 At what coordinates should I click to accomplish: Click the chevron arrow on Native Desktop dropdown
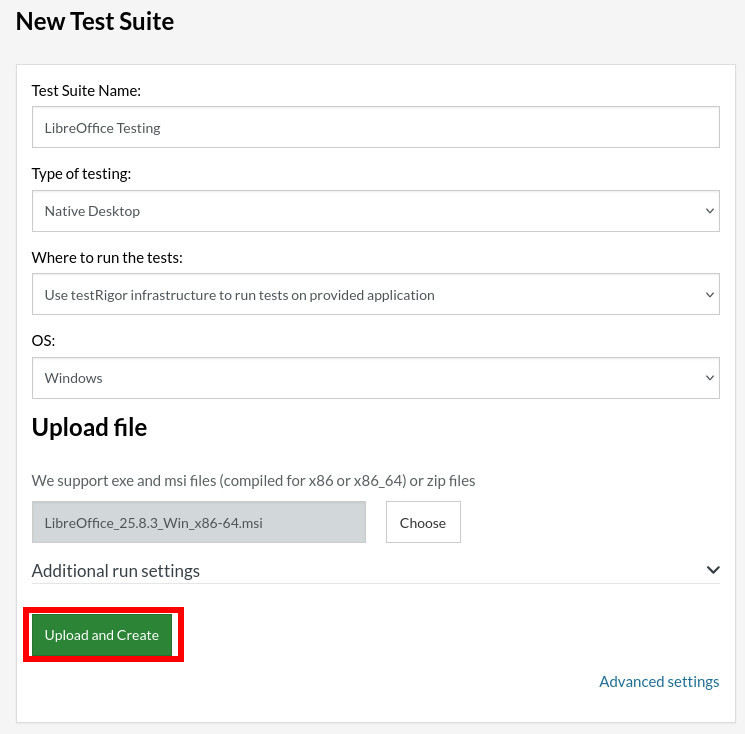(709, 211)
